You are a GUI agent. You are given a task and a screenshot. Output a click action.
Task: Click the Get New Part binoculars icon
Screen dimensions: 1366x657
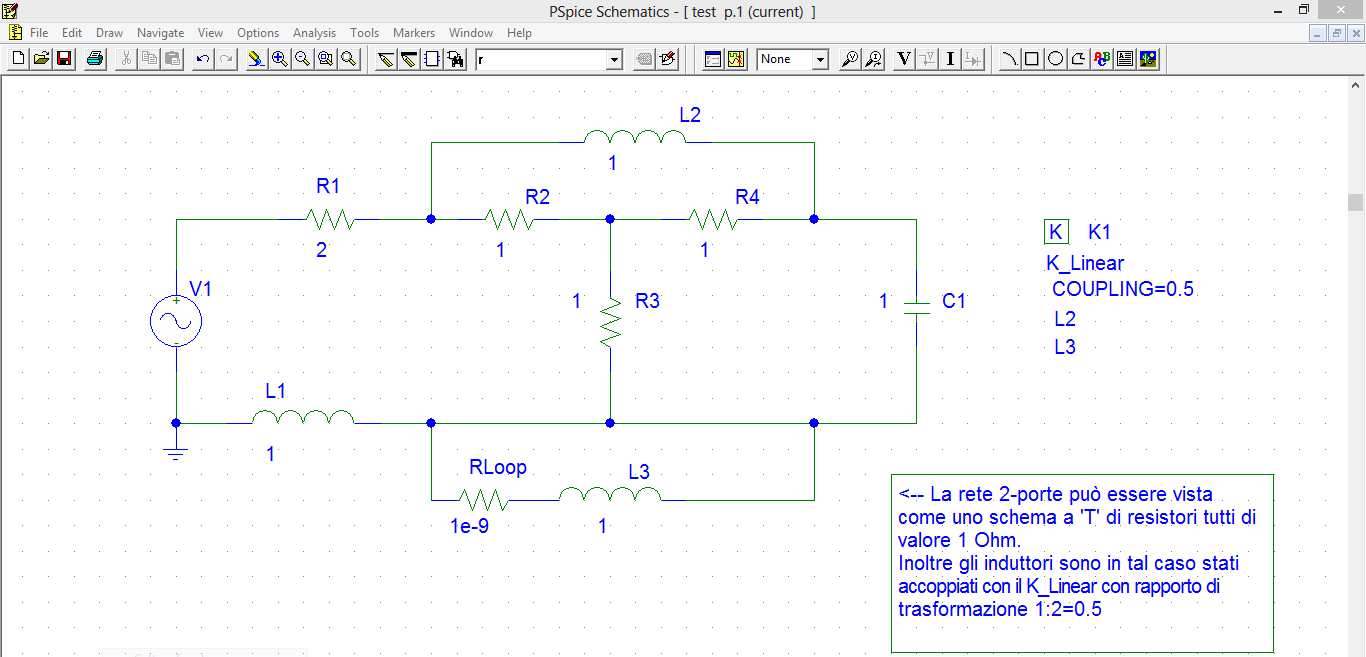(x=456, y=59)
